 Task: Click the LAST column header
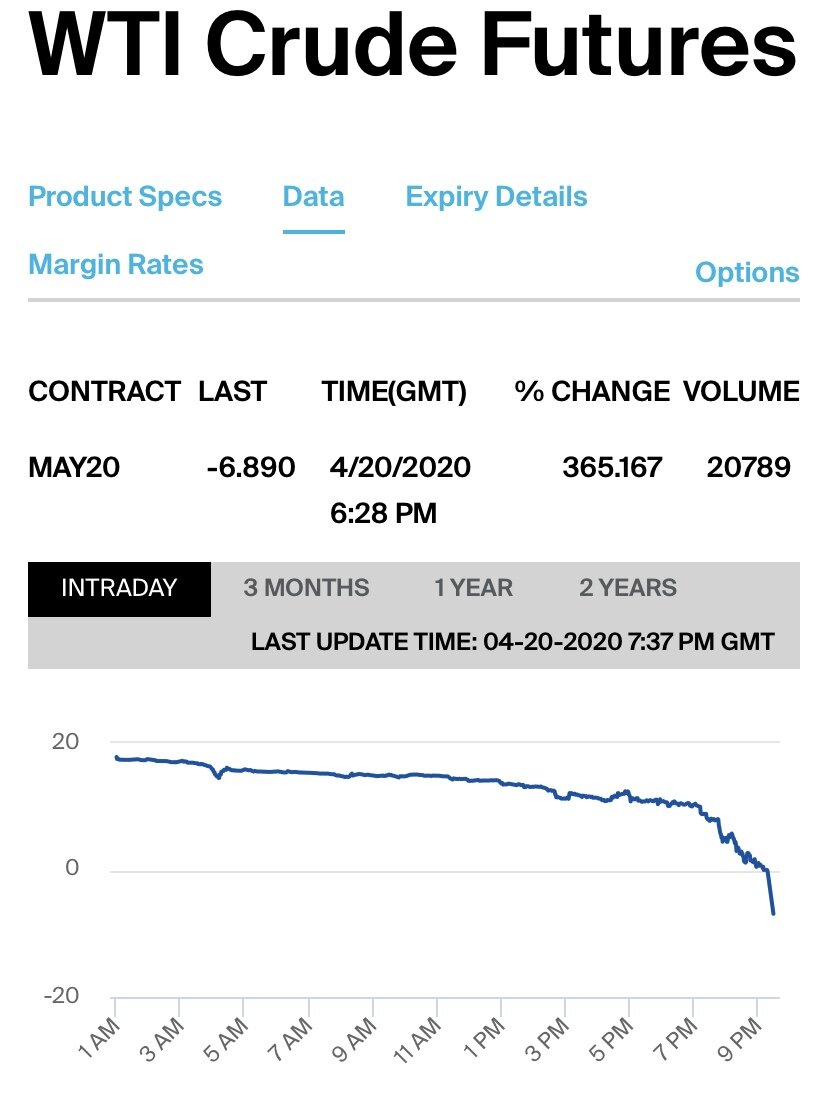point(232,391)
